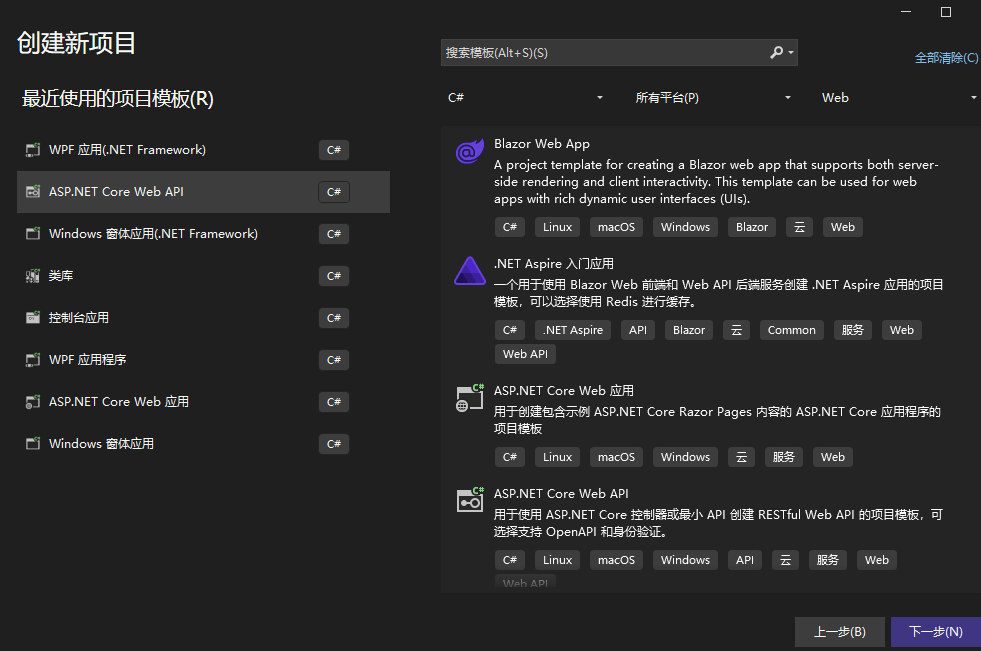
Task: Maximize the dialog window
Action: (945, 12)
